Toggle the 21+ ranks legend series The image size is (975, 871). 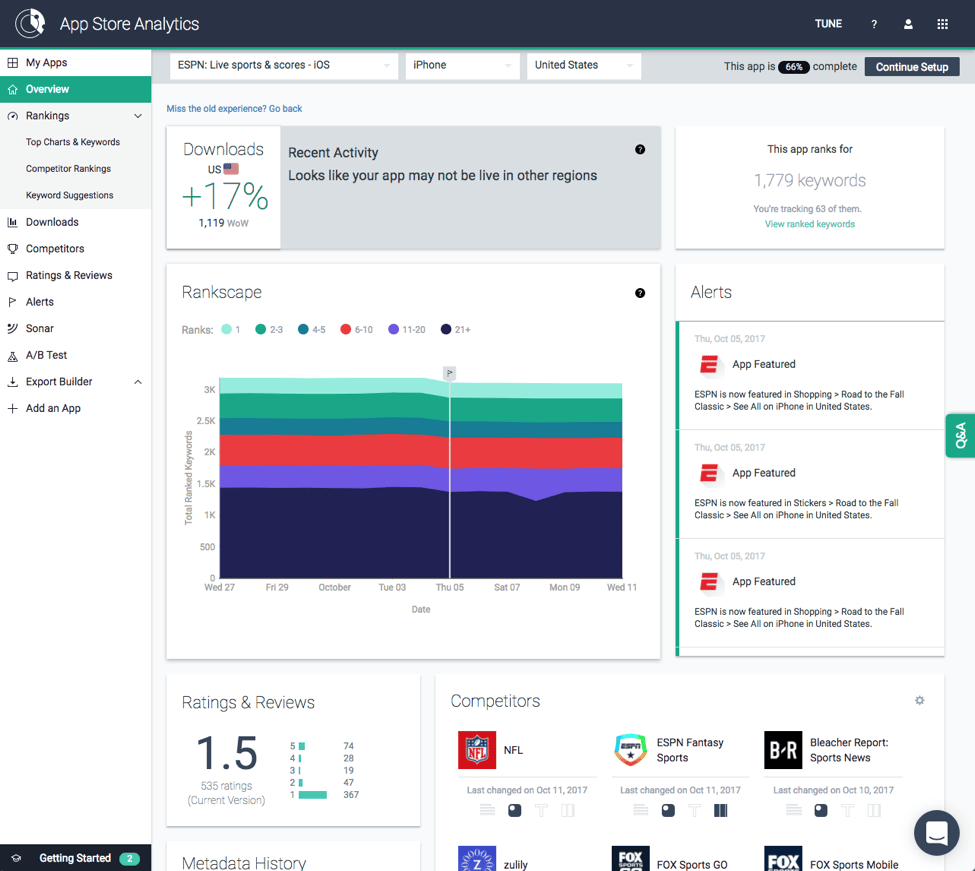(x=455, y=329)
